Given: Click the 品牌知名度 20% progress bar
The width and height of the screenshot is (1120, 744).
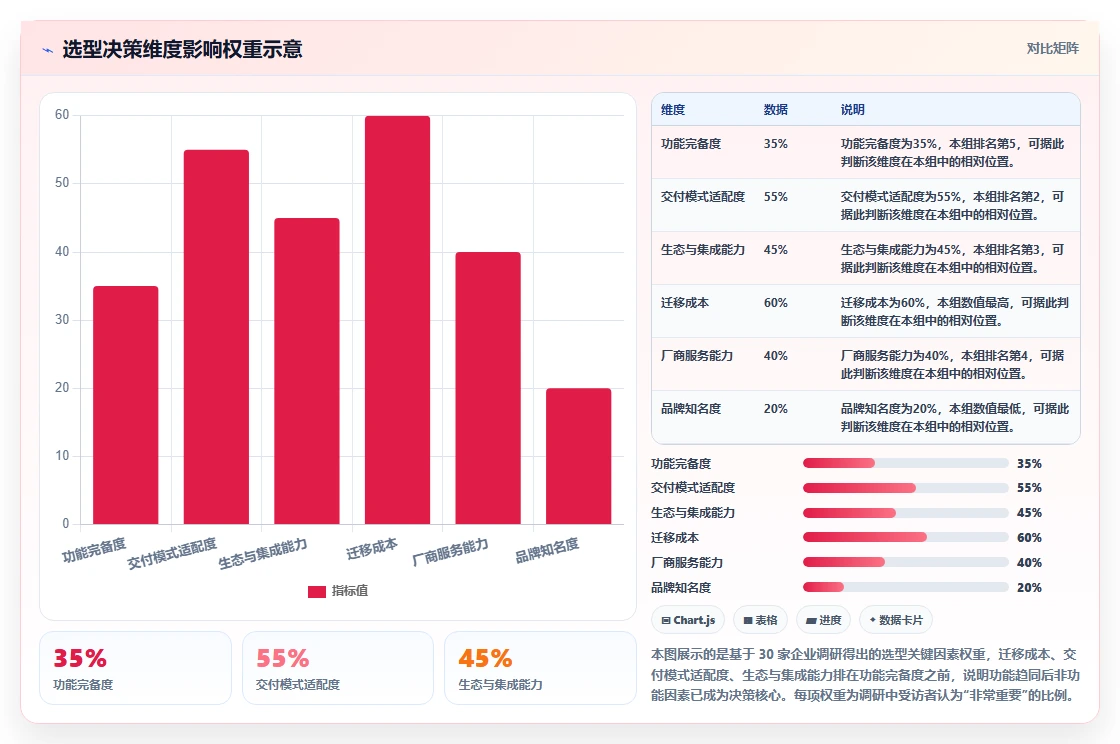Looking at the screenshot, I should [x=906, y=588].
